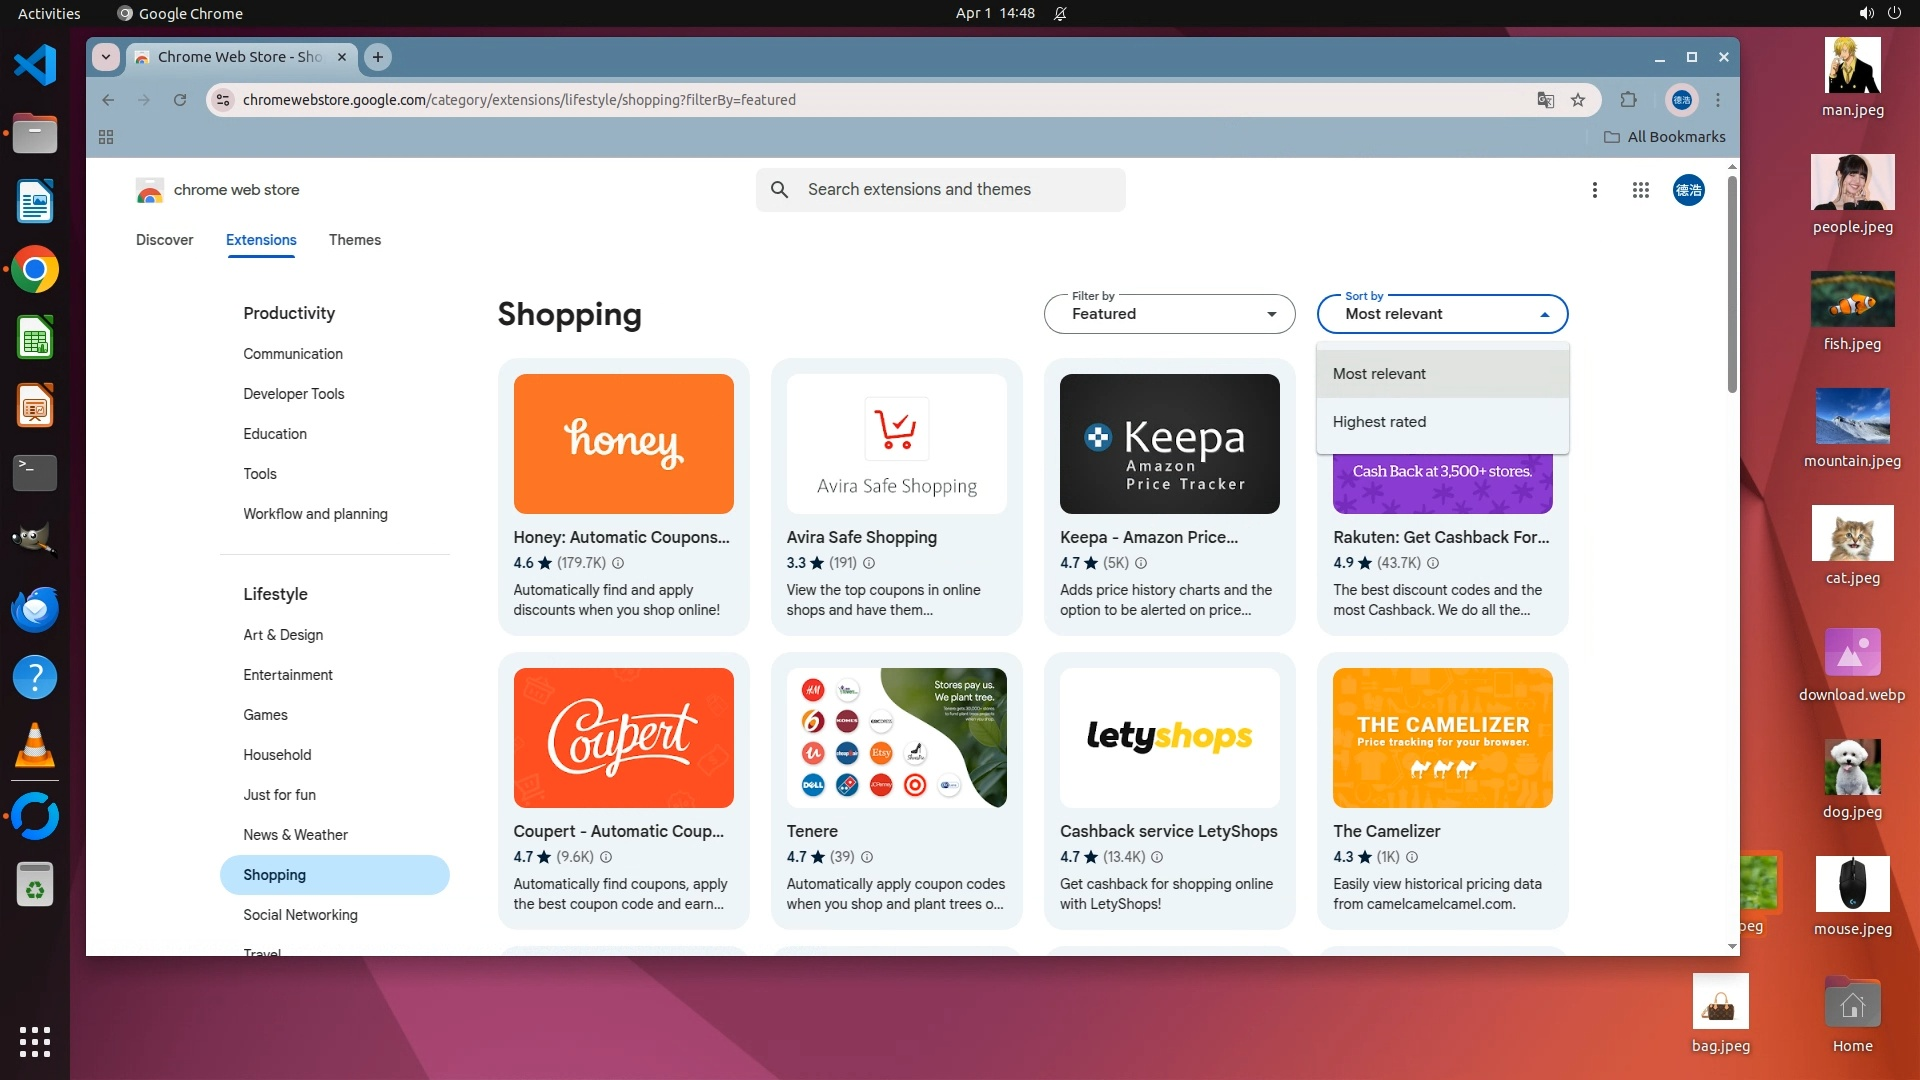
Task: Open Social Networking category
Action: [300, 915]
